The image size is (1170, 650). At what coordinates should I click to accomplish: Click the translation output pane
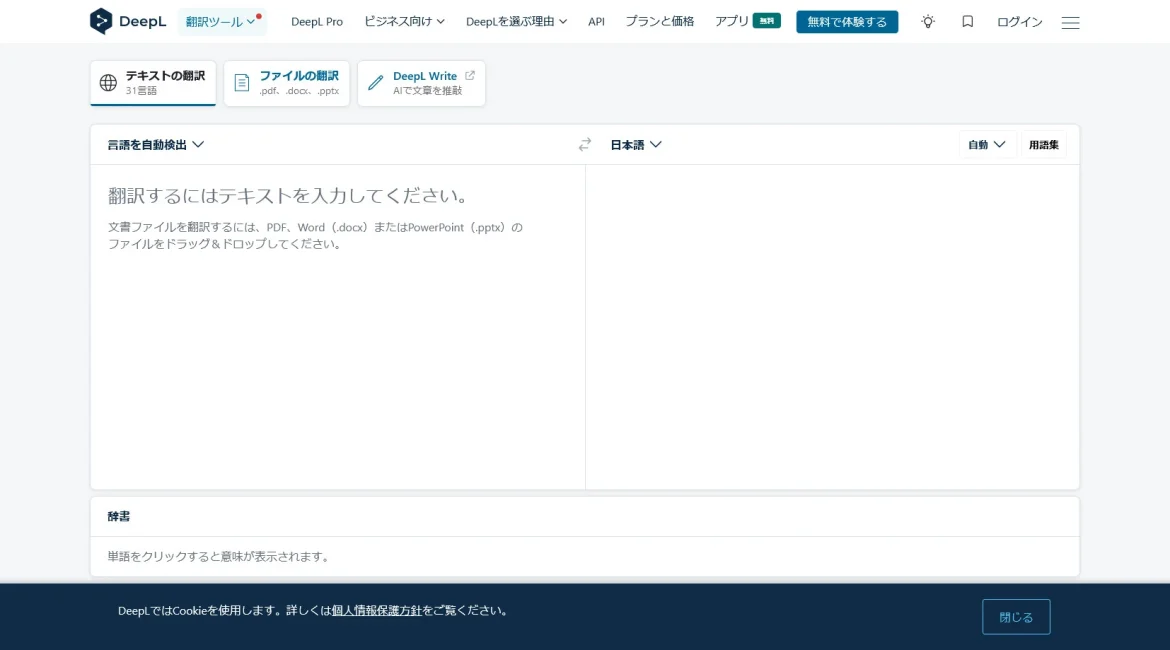[833, 327]
